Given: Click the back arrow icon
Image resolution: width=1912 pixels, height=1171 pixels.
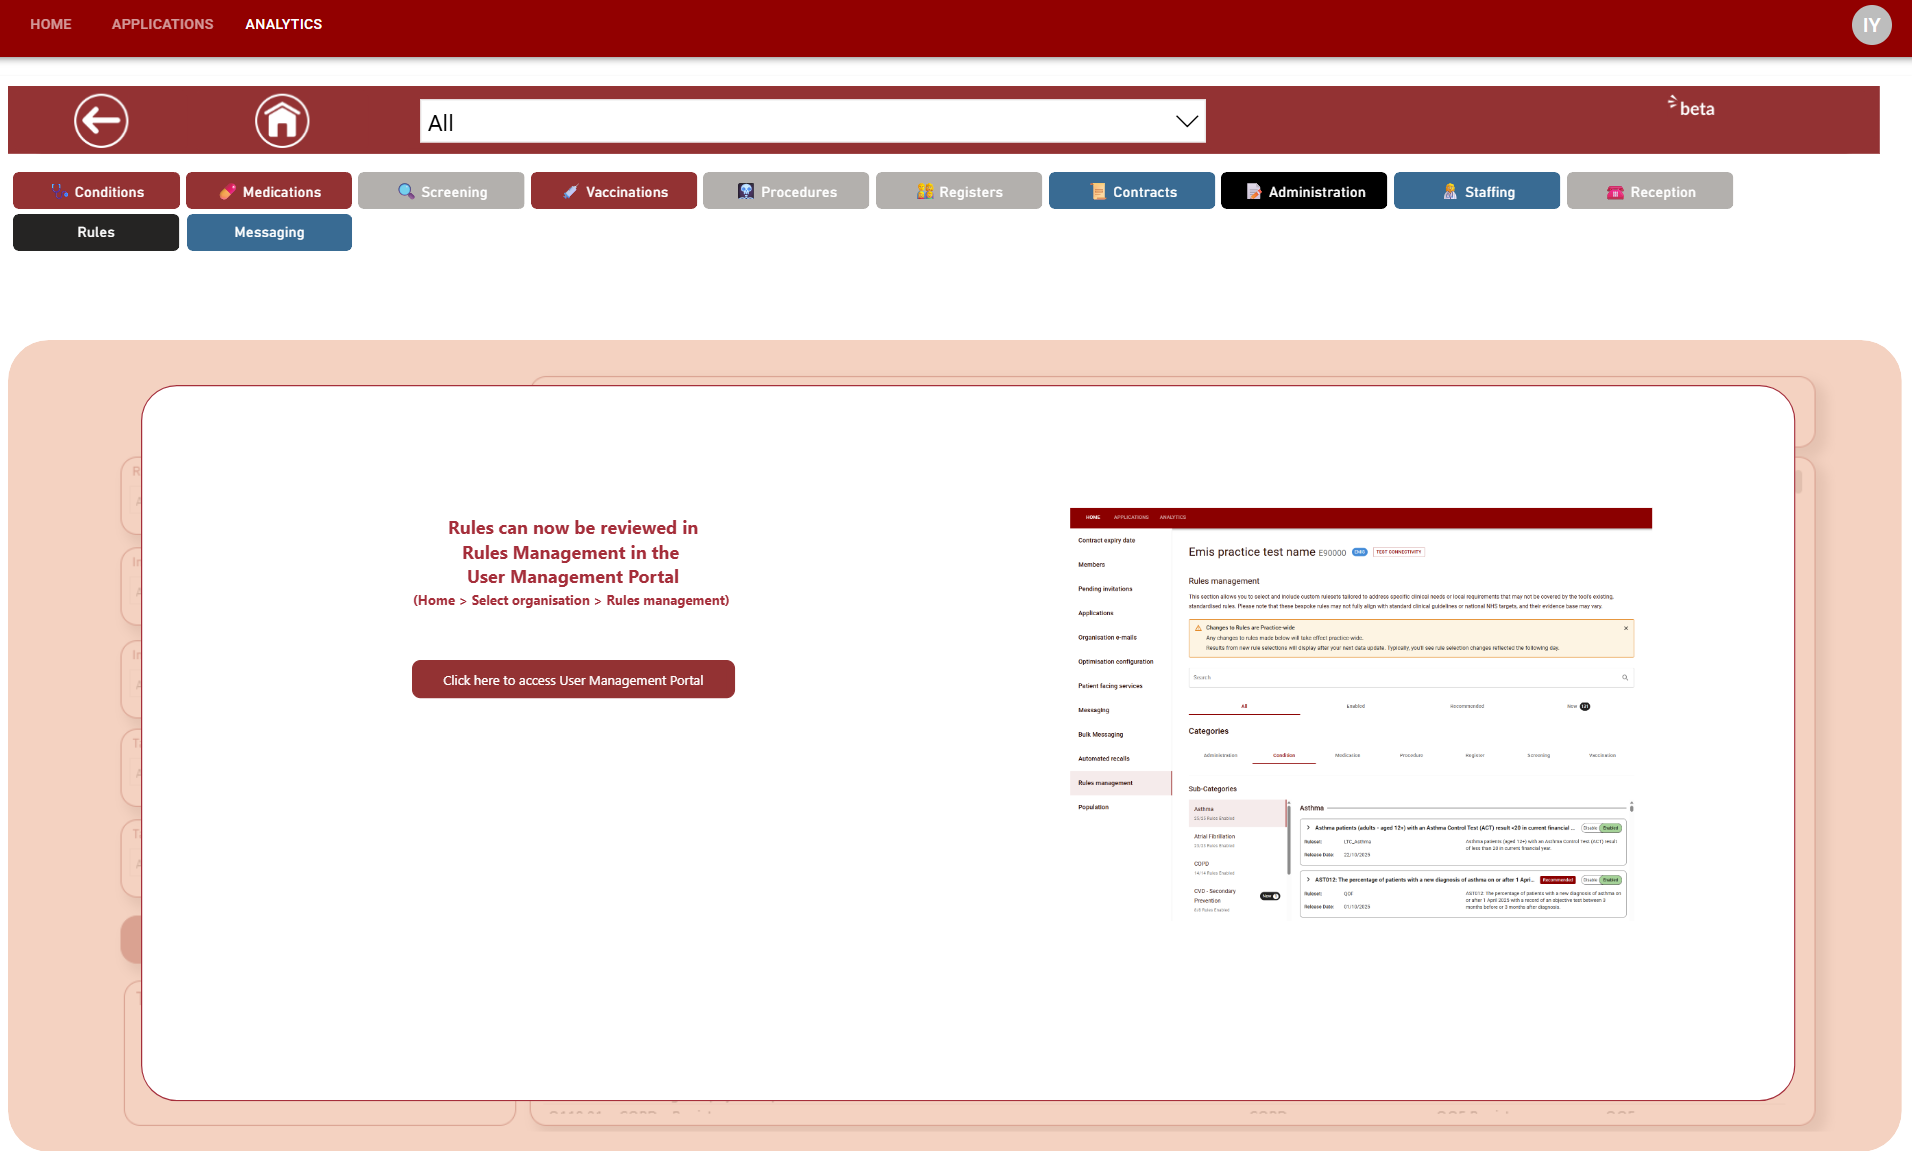Looking at the screenshot, I should (101, 121).
